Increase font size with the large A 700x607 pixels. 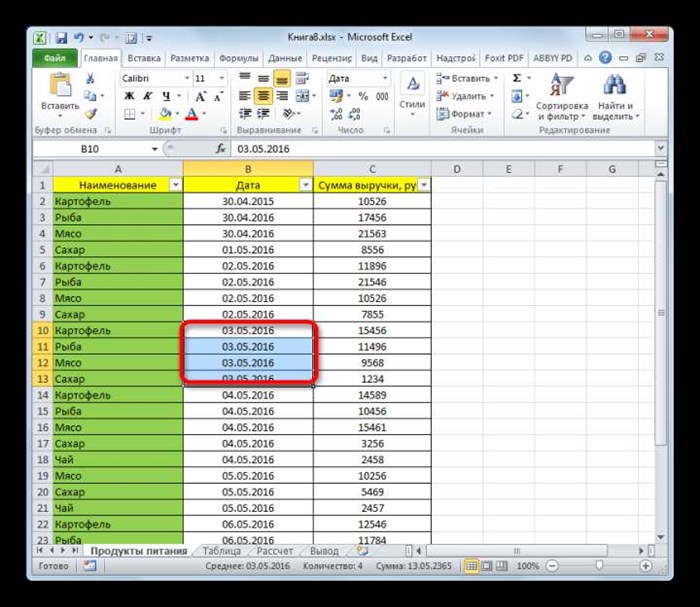(200, 96)
